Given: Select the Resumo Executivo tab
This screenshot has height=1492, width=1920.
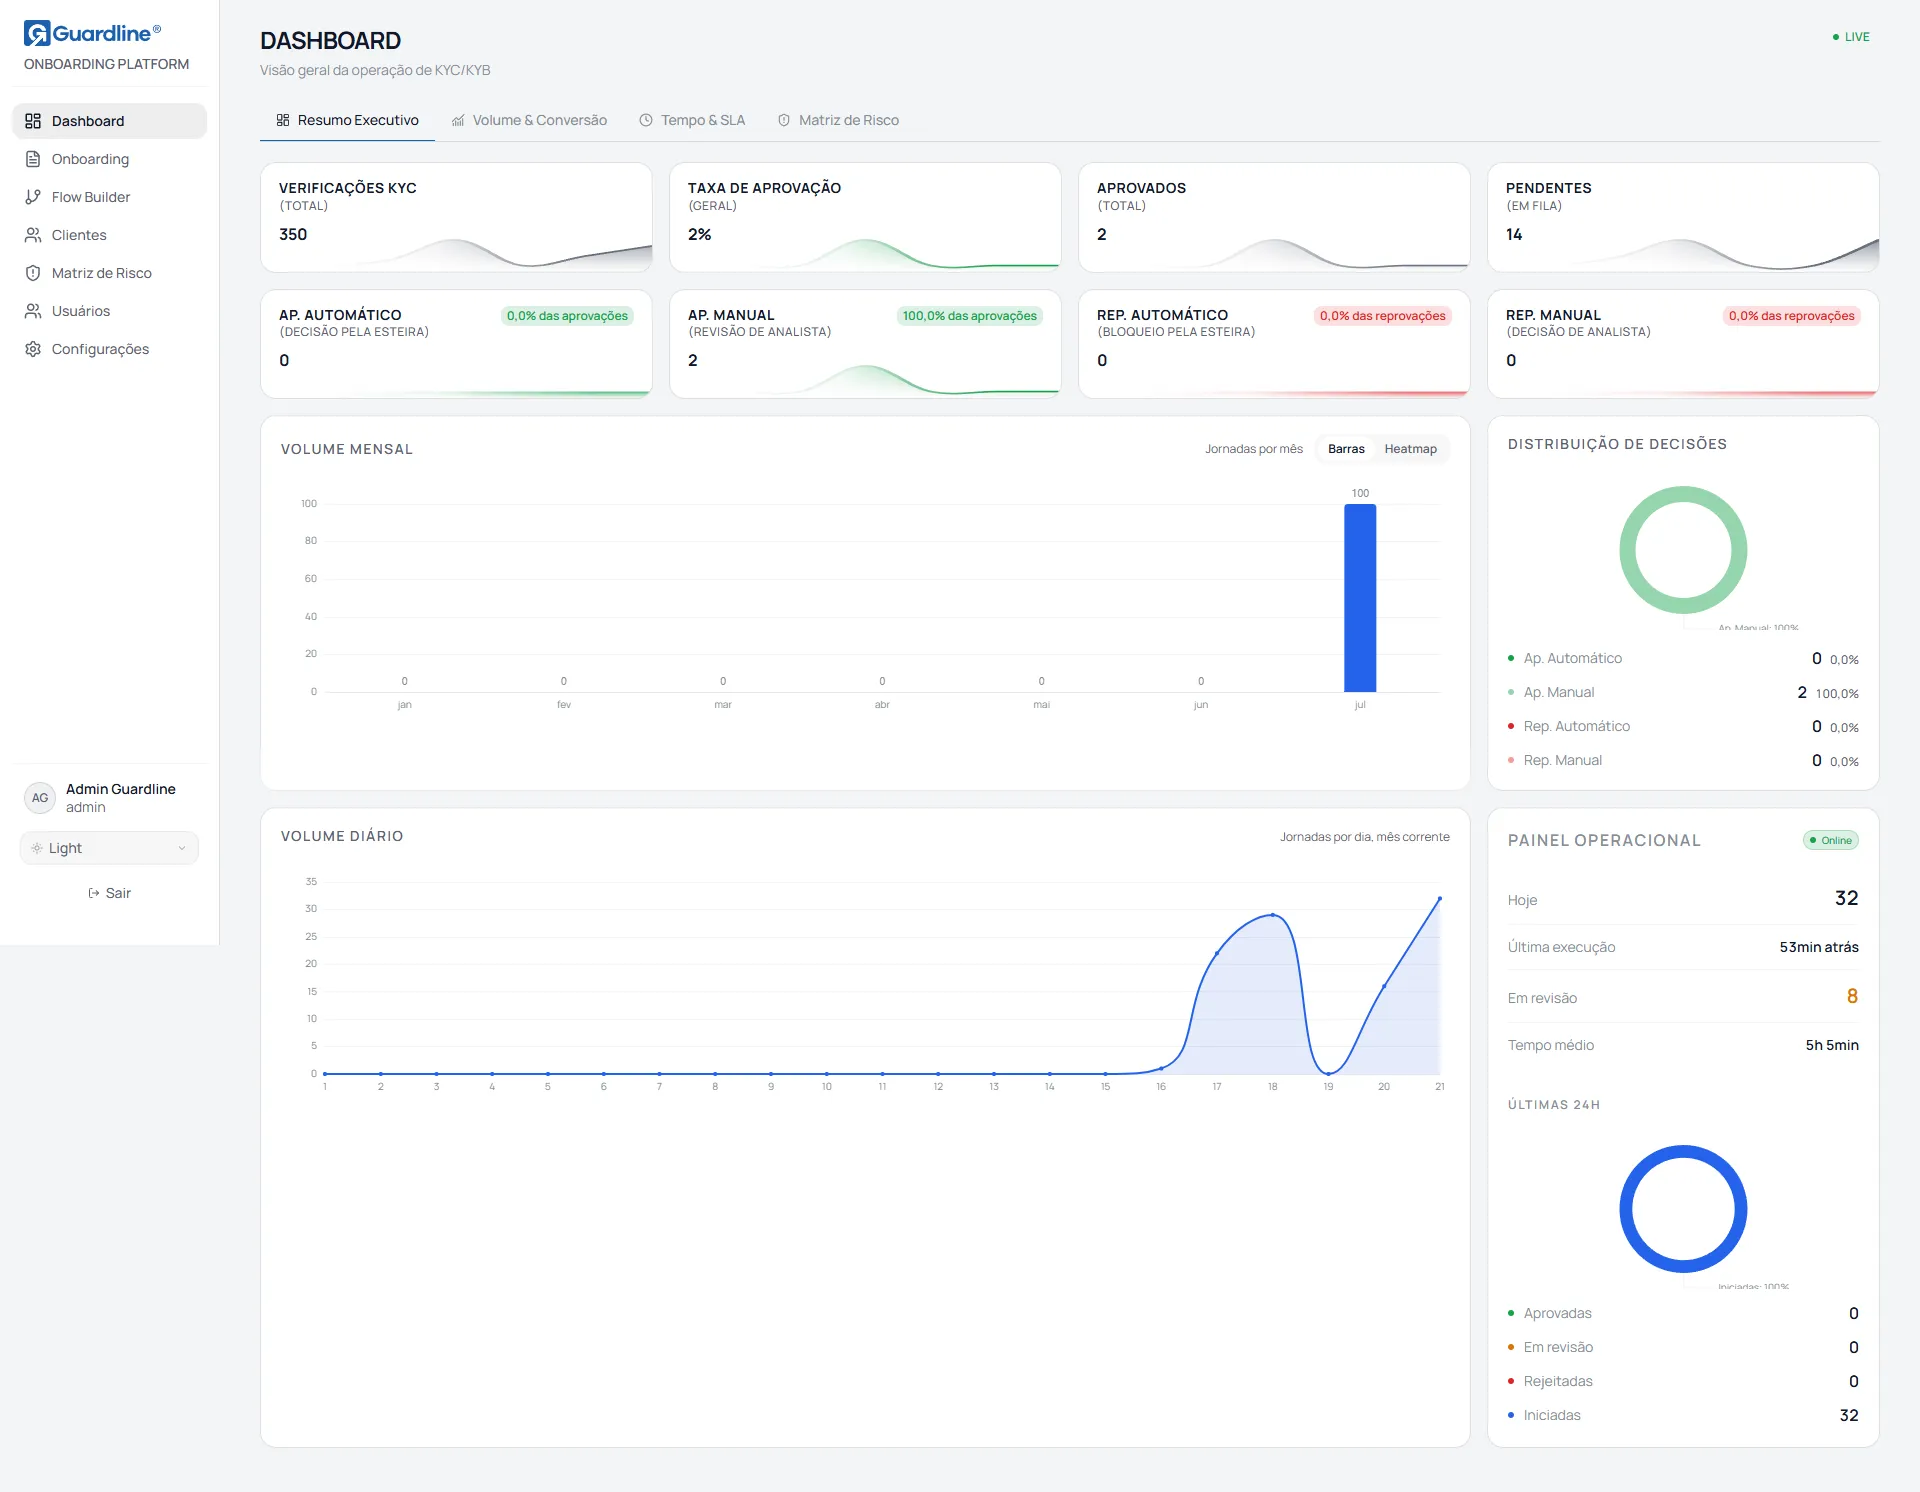Looking at the screenshot, I should (347, 120).
